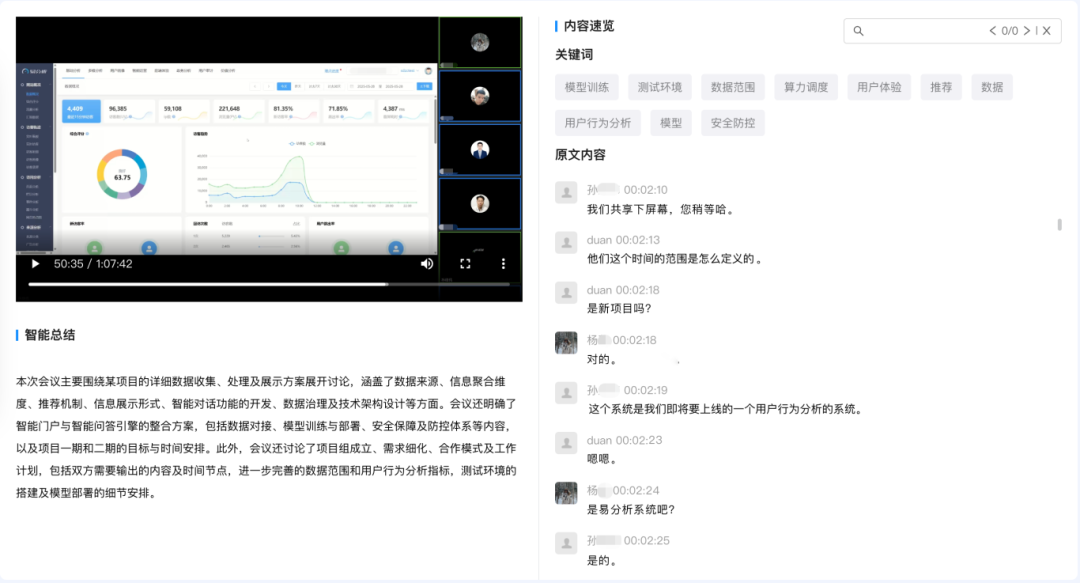The image size is (1080, 583).
Task: Mute the video volume speaker icon
Action: [427, 264]
